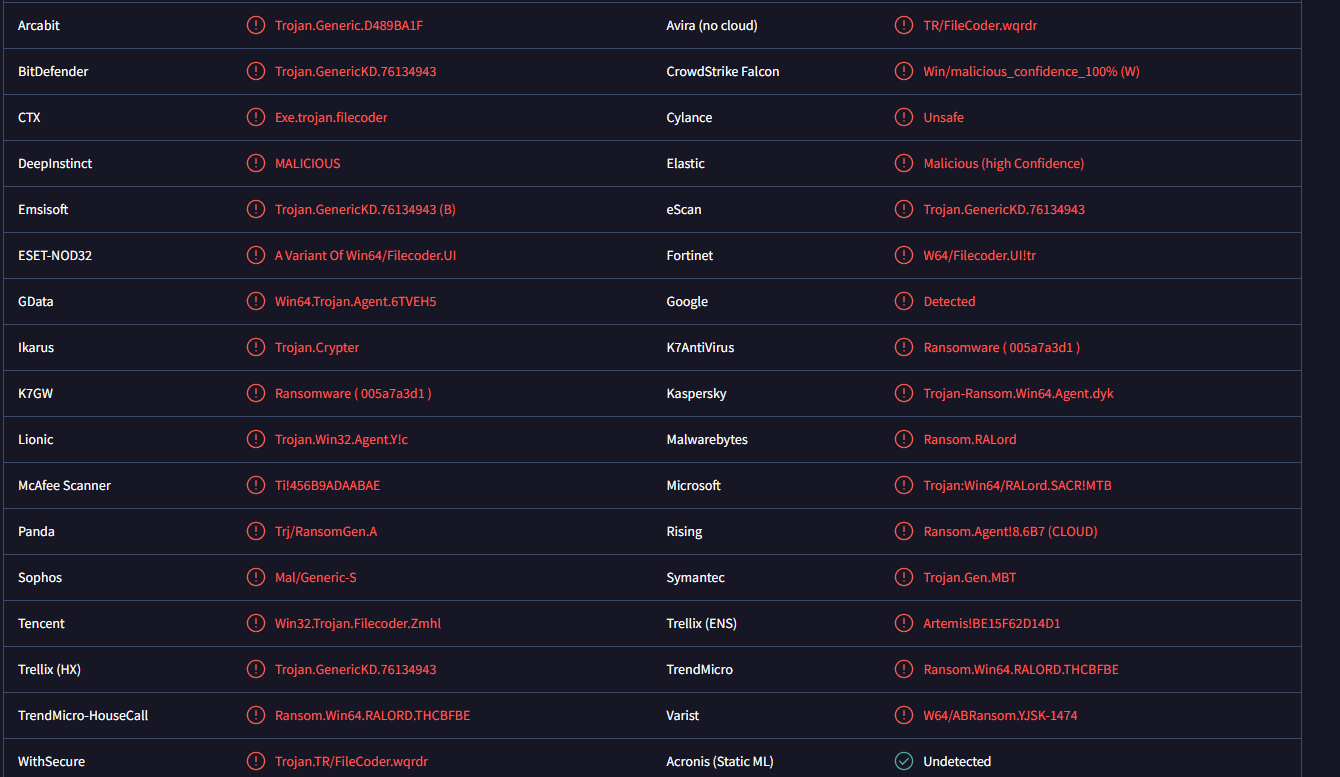Click the warning icon in the TrendMicro-HouseCall row

256,715
